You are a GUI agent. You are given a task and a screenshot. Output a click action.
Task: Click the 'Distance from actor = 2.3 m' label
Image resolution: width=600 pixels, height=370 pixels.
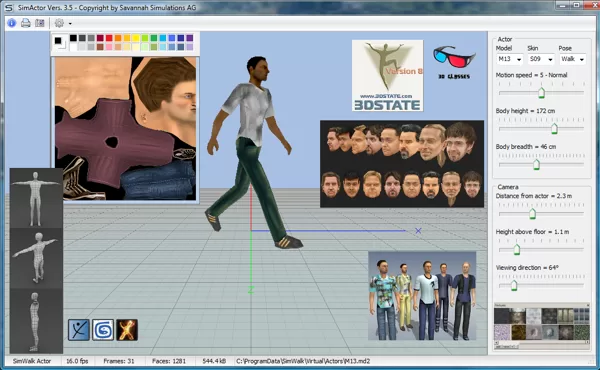coord(534,196)
